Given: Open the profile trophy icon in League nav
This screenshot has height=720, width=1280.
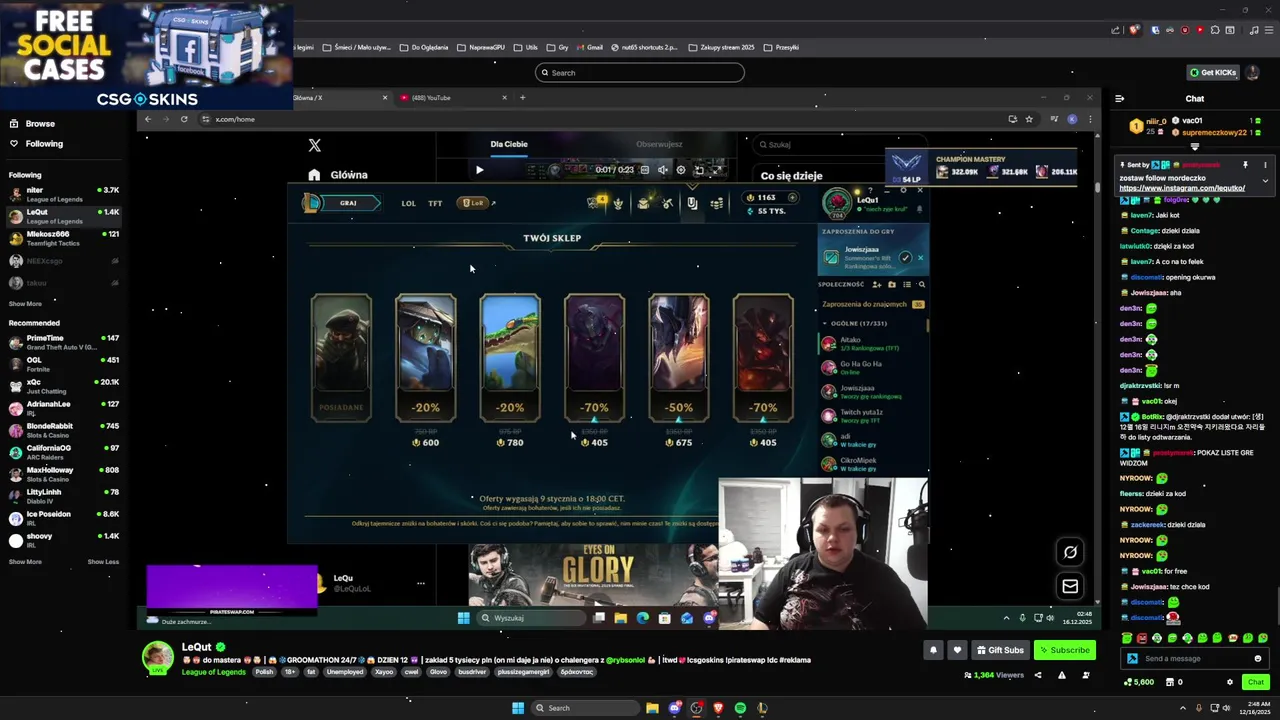Looking at the screenshot, I should [618, 203].
